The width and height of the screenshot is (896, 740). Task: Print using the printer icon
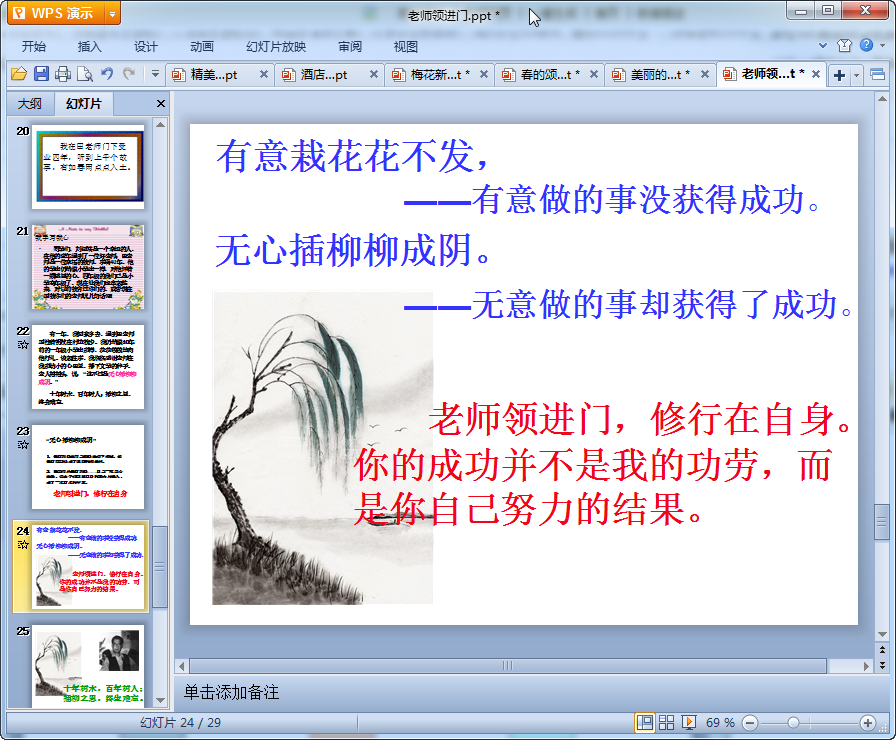tap(63, 74)
